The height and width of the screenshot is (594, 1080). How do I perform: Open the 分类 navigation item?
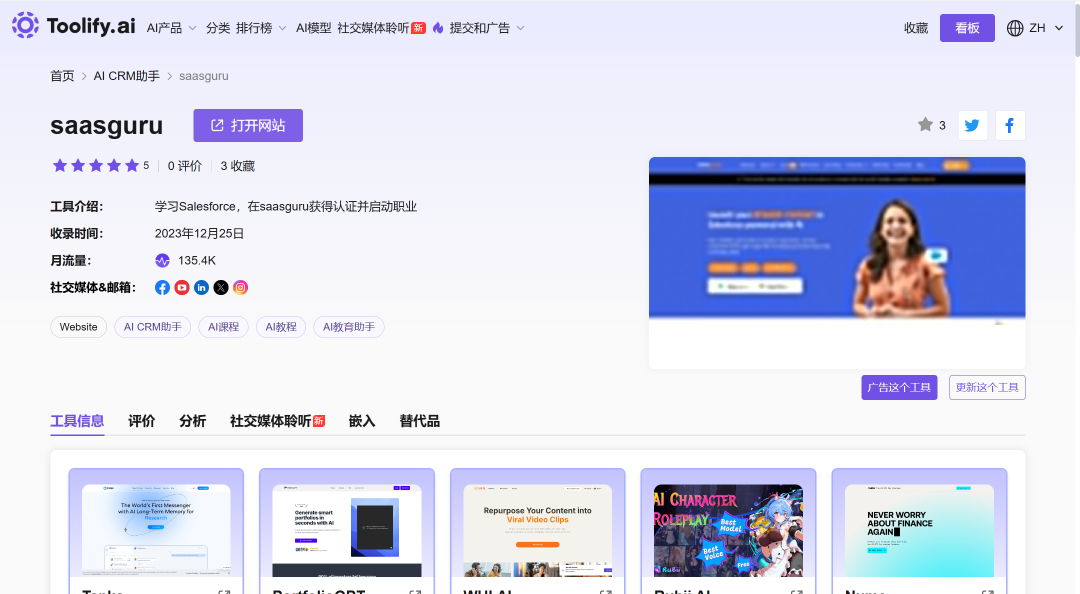(218, 28)
